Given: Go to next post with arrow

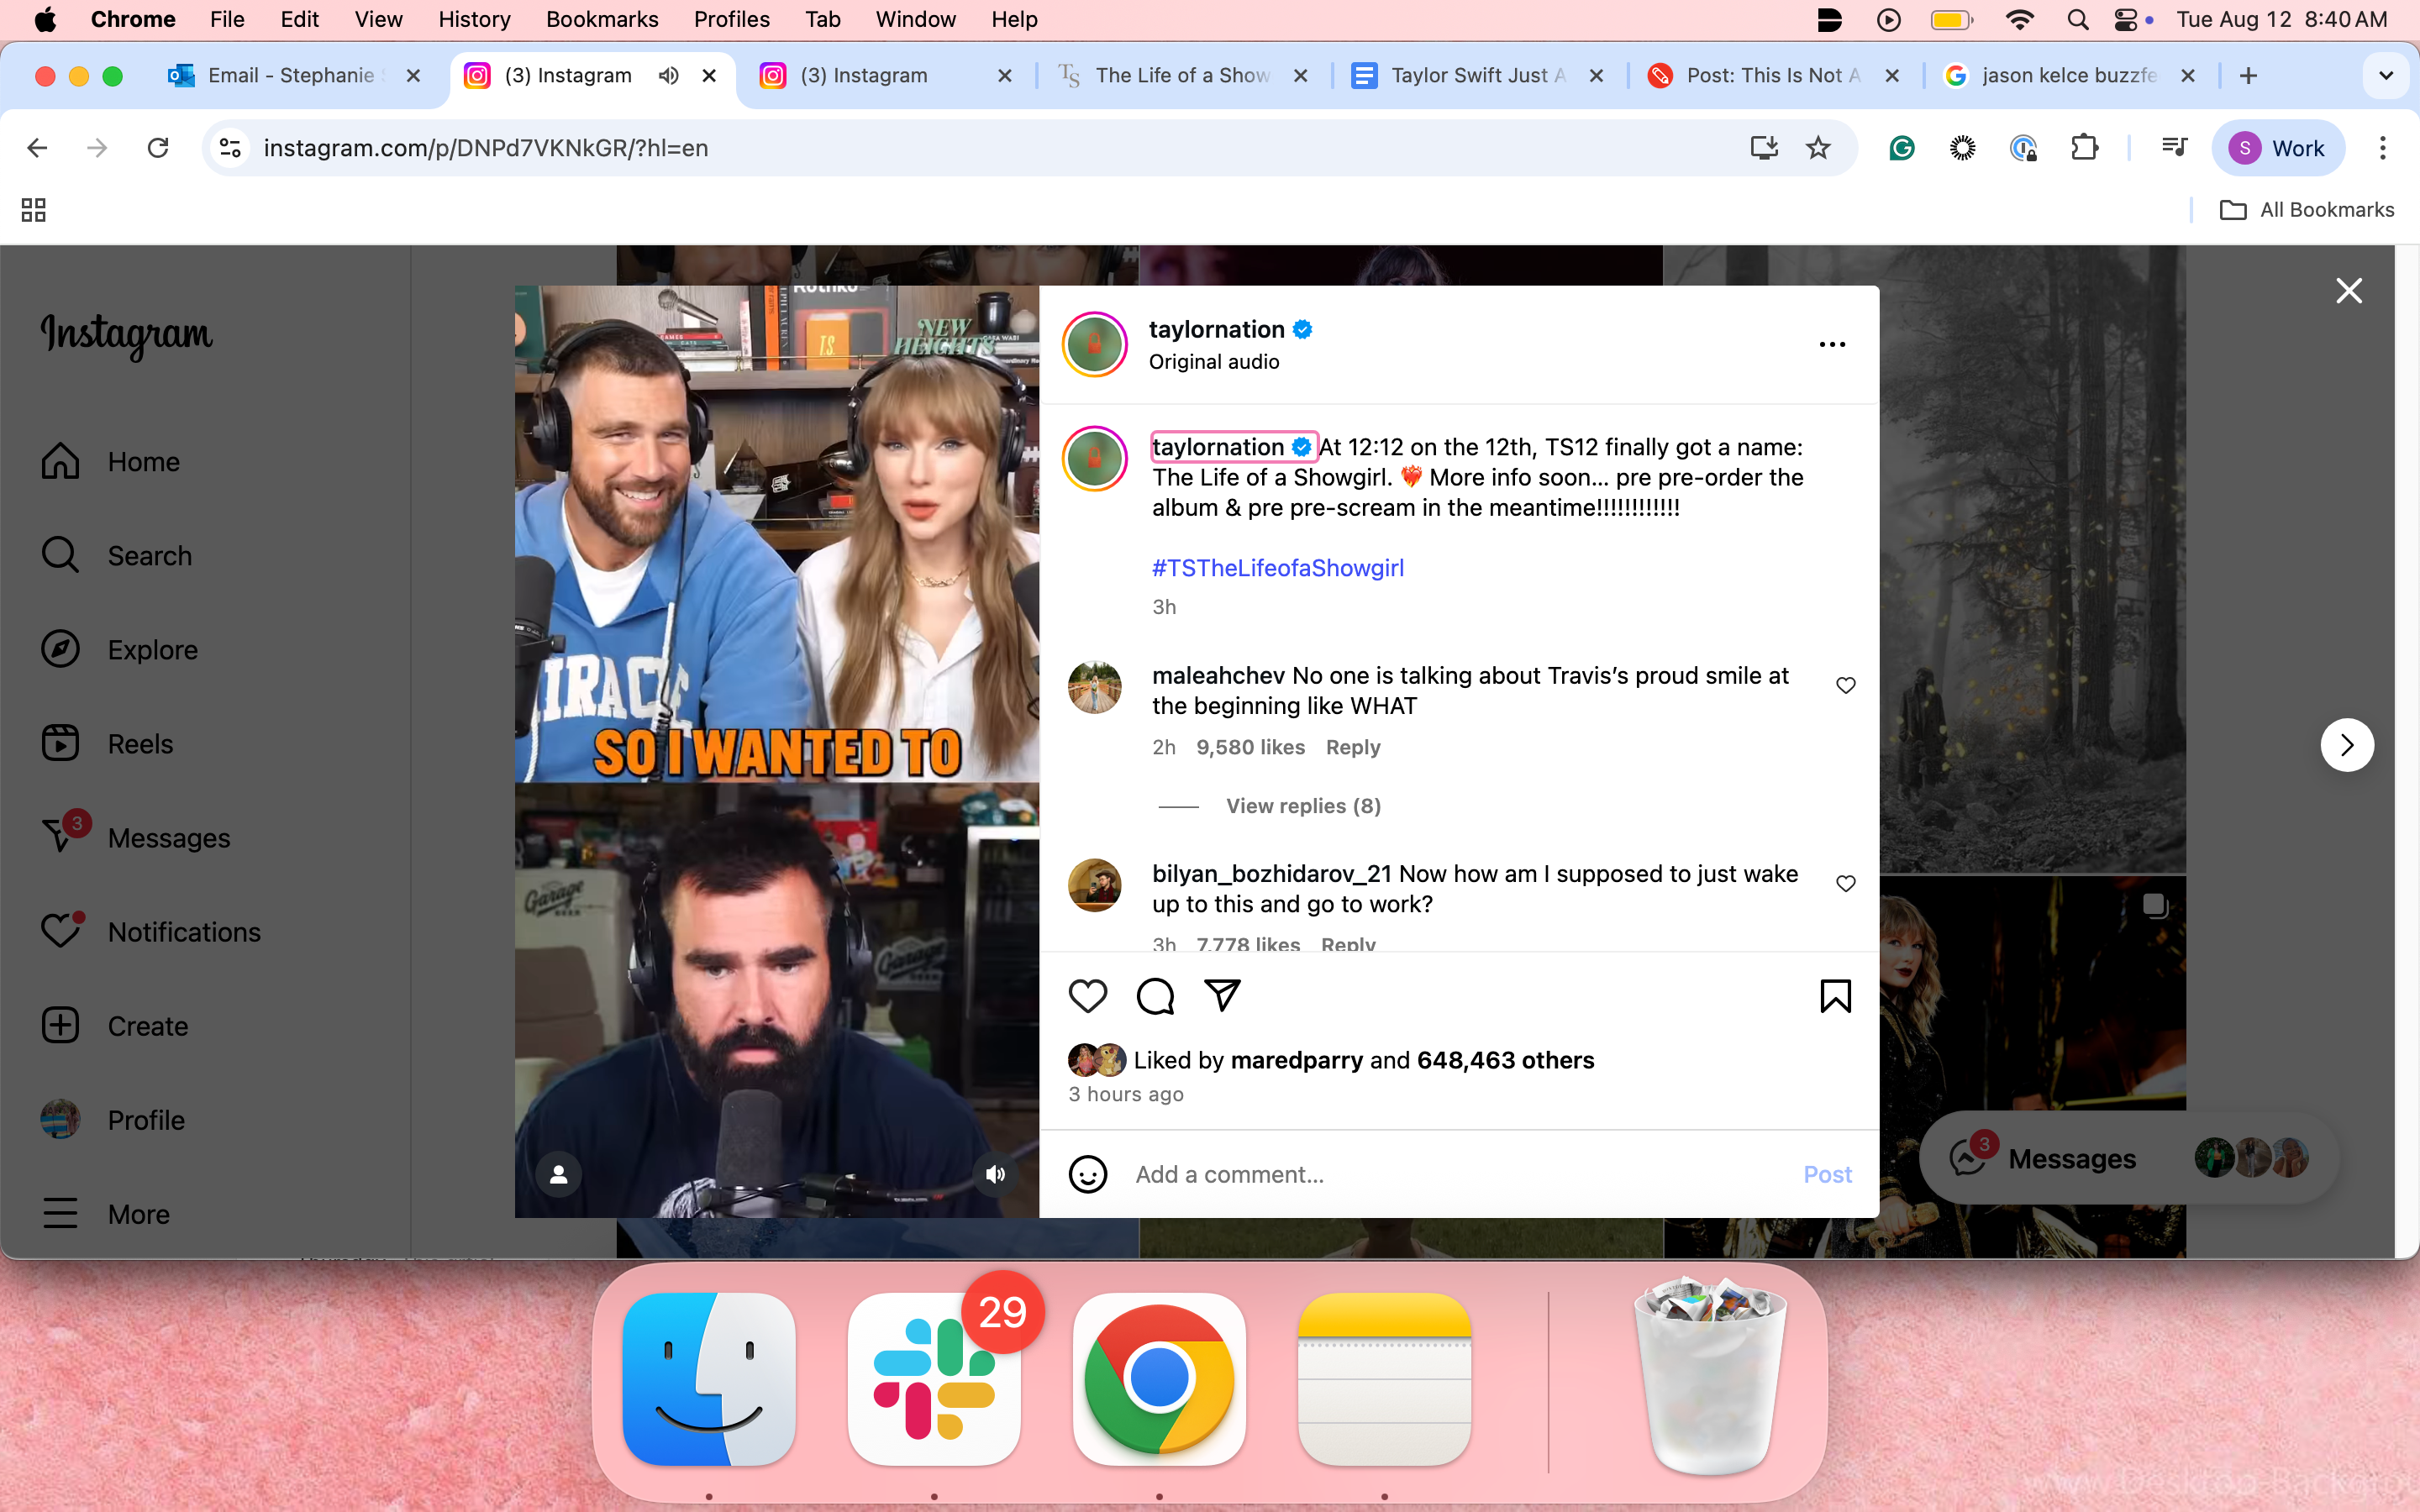Looking at the screenshot, I should pyautogui.click(x=2347, y=745).
